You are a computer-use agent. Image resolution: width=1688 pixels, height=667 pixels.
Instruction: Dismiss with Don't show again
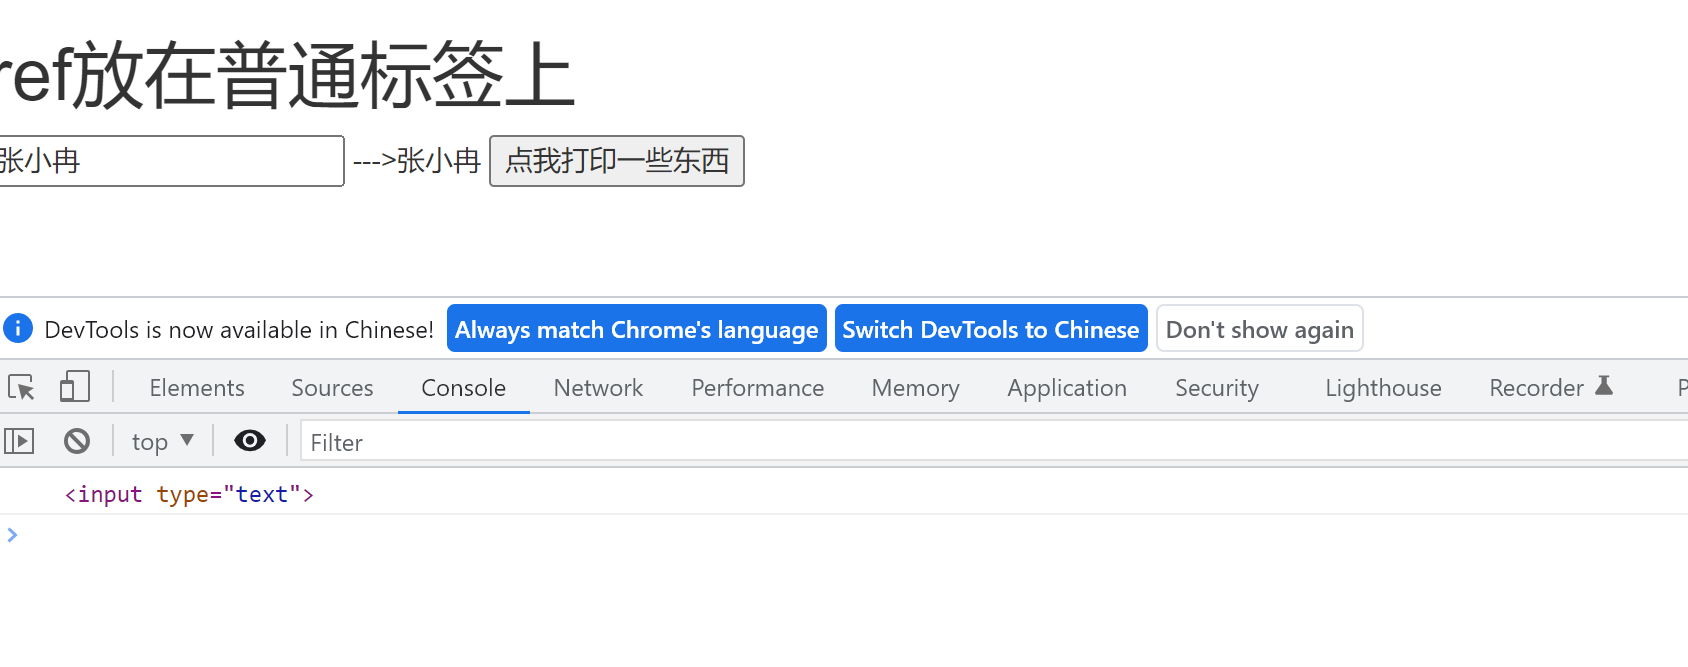point(1259,329)
